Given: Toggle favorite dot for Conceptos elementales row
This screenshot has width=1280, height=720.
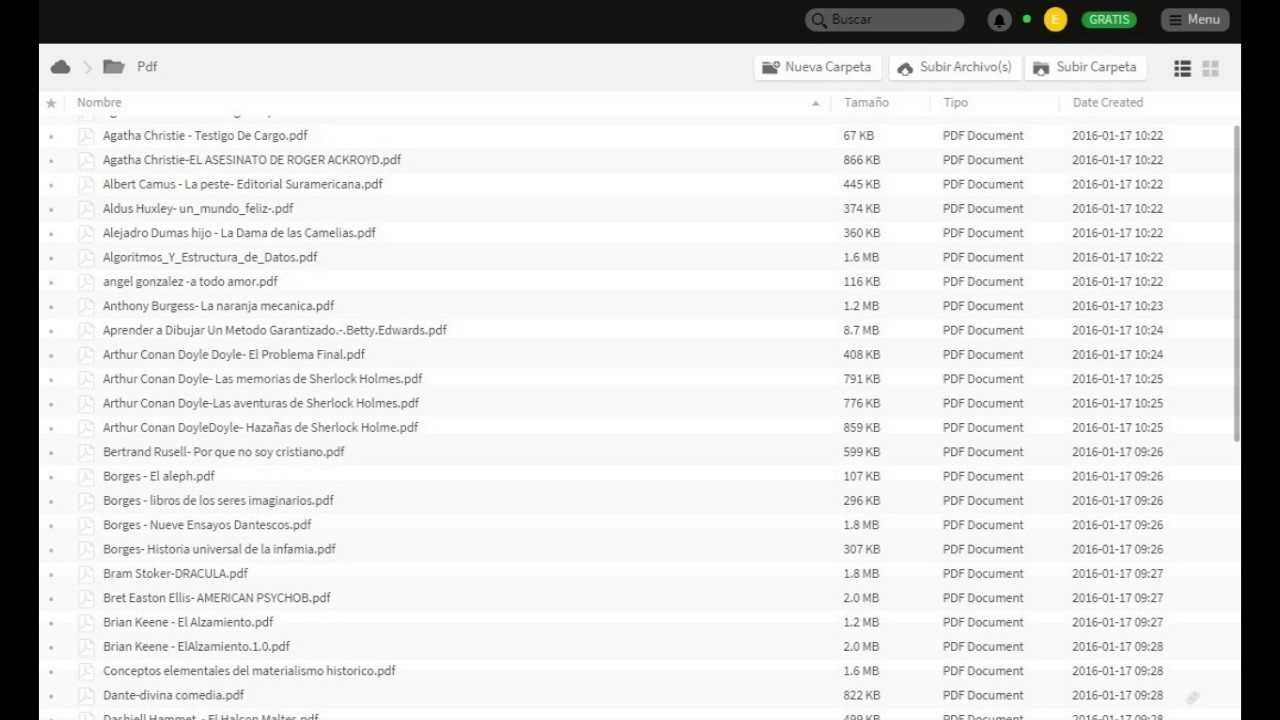Looking at the screenshot, I should click(51, 672).
